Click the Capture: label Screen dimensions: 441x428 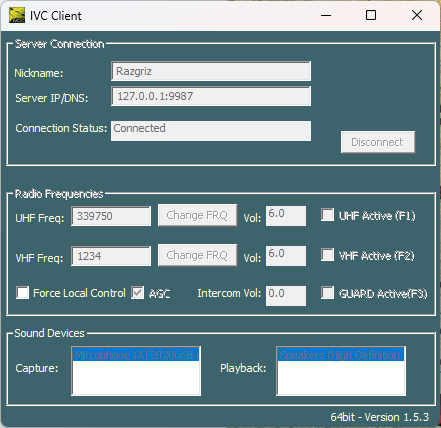click(37, 368)
